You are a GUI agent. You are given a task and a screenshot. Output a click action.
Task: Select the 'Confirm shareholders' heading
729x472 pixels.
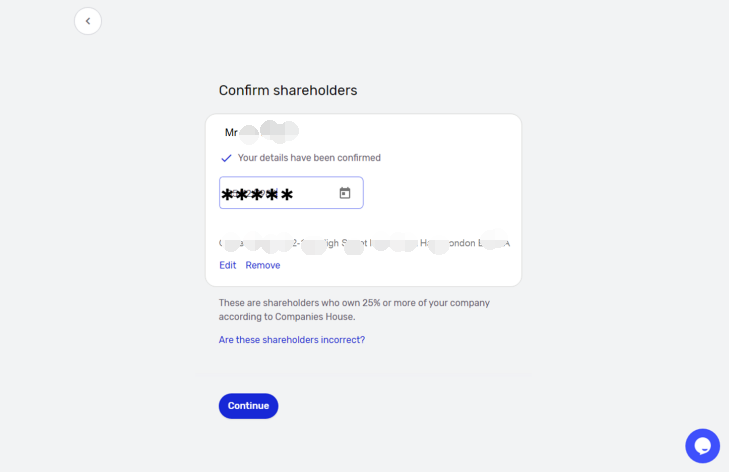[288, 90]
